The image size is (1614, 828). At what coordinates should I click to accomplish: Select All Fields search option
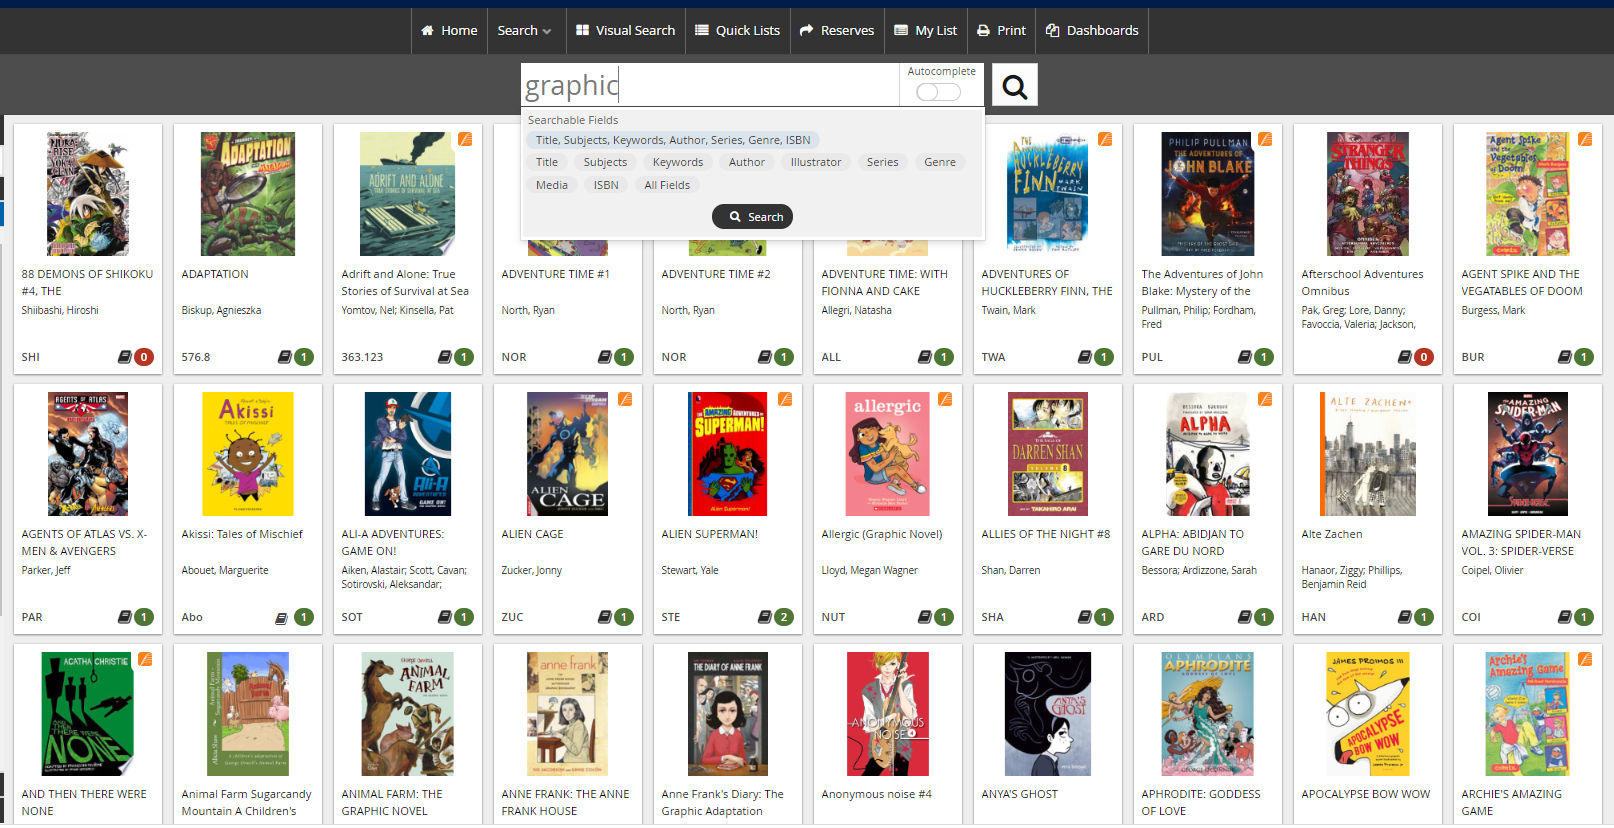[667, 185]
